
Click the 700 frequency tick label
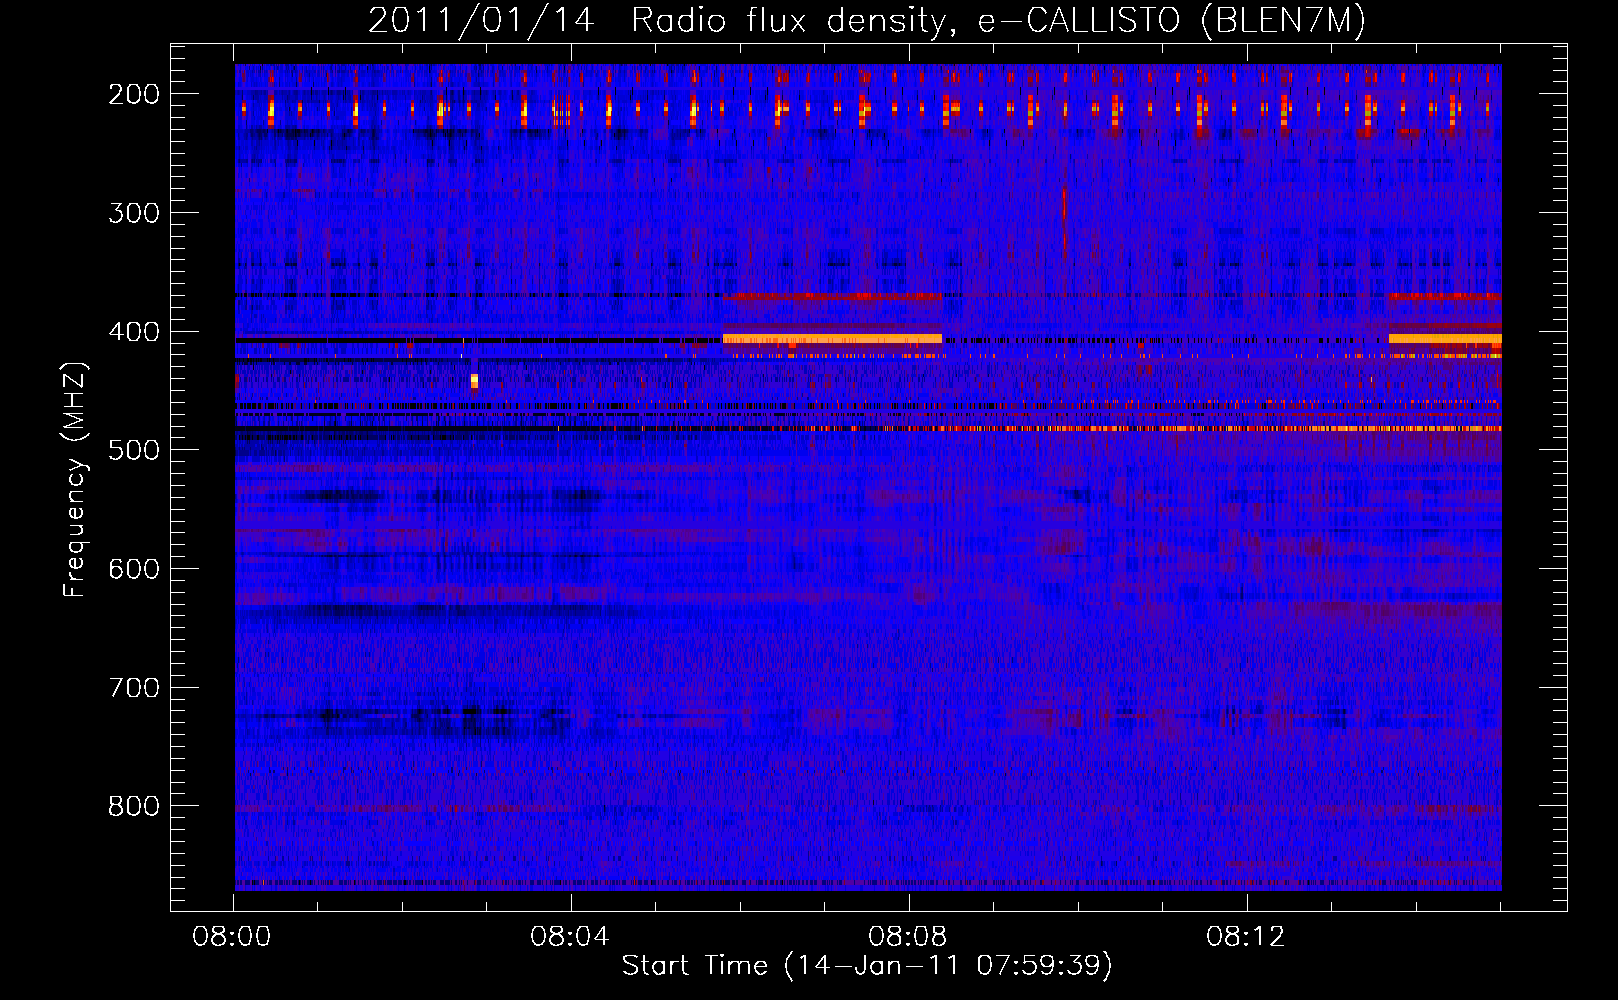pyautogui.click(x=133, y=688)
